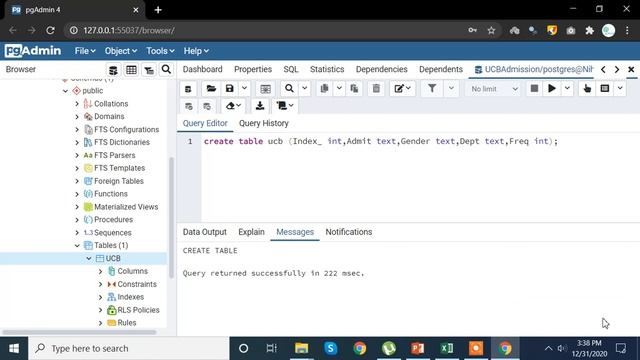Open the query tool from Browser panel
The image size is (640, 360).
[113, 70]
